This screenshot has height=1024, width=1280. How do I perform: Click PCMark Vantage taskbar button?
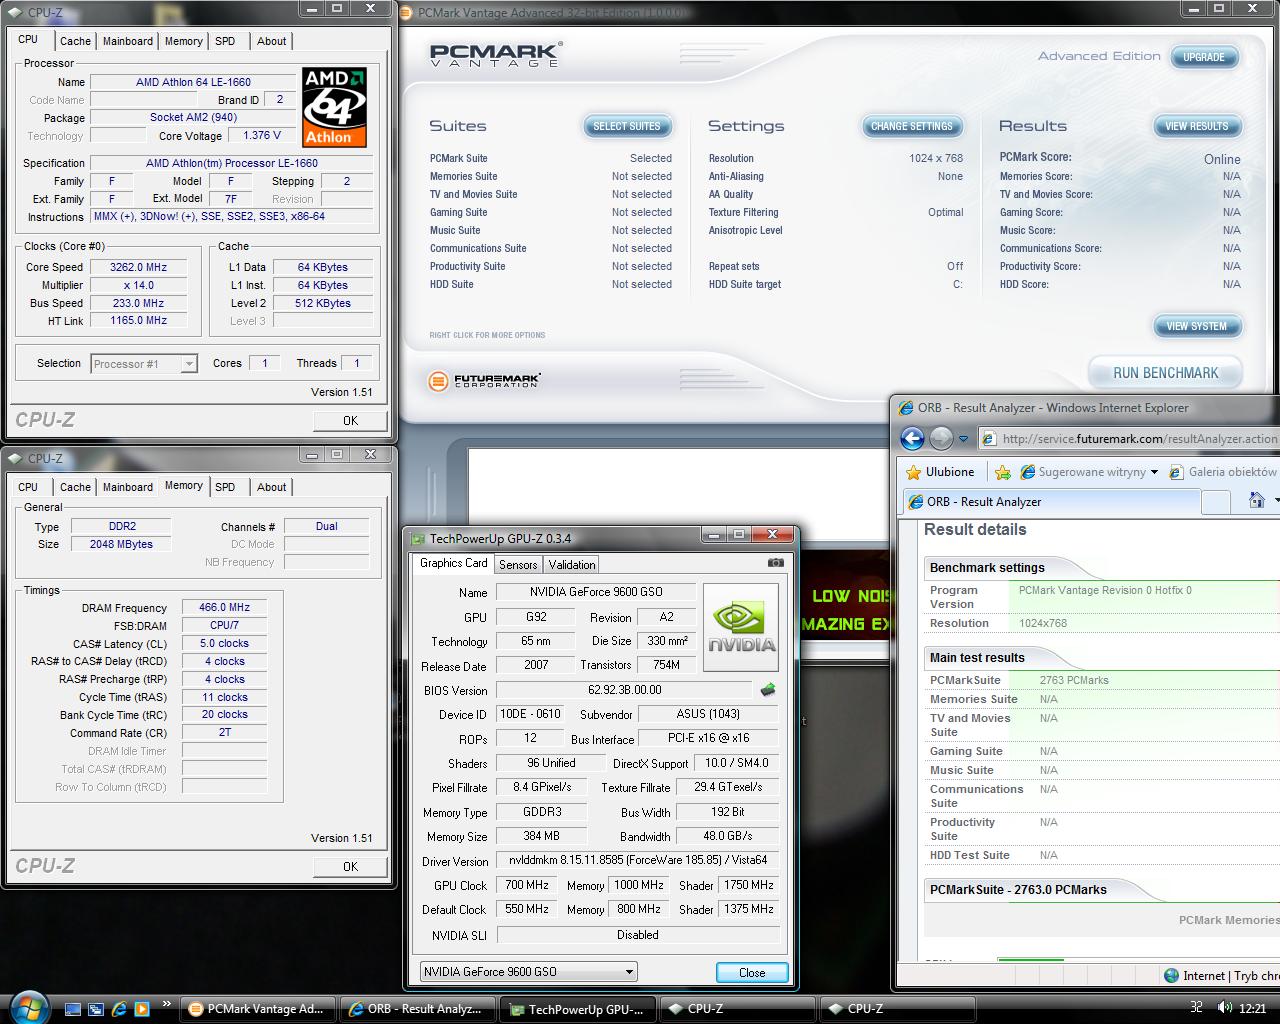[x=258, y=1009]
